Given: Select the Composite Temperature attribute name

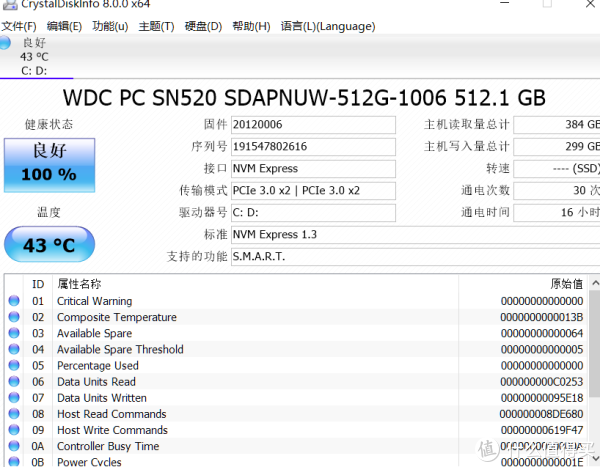Looking at the screenshot, I should tap(117, 317).
